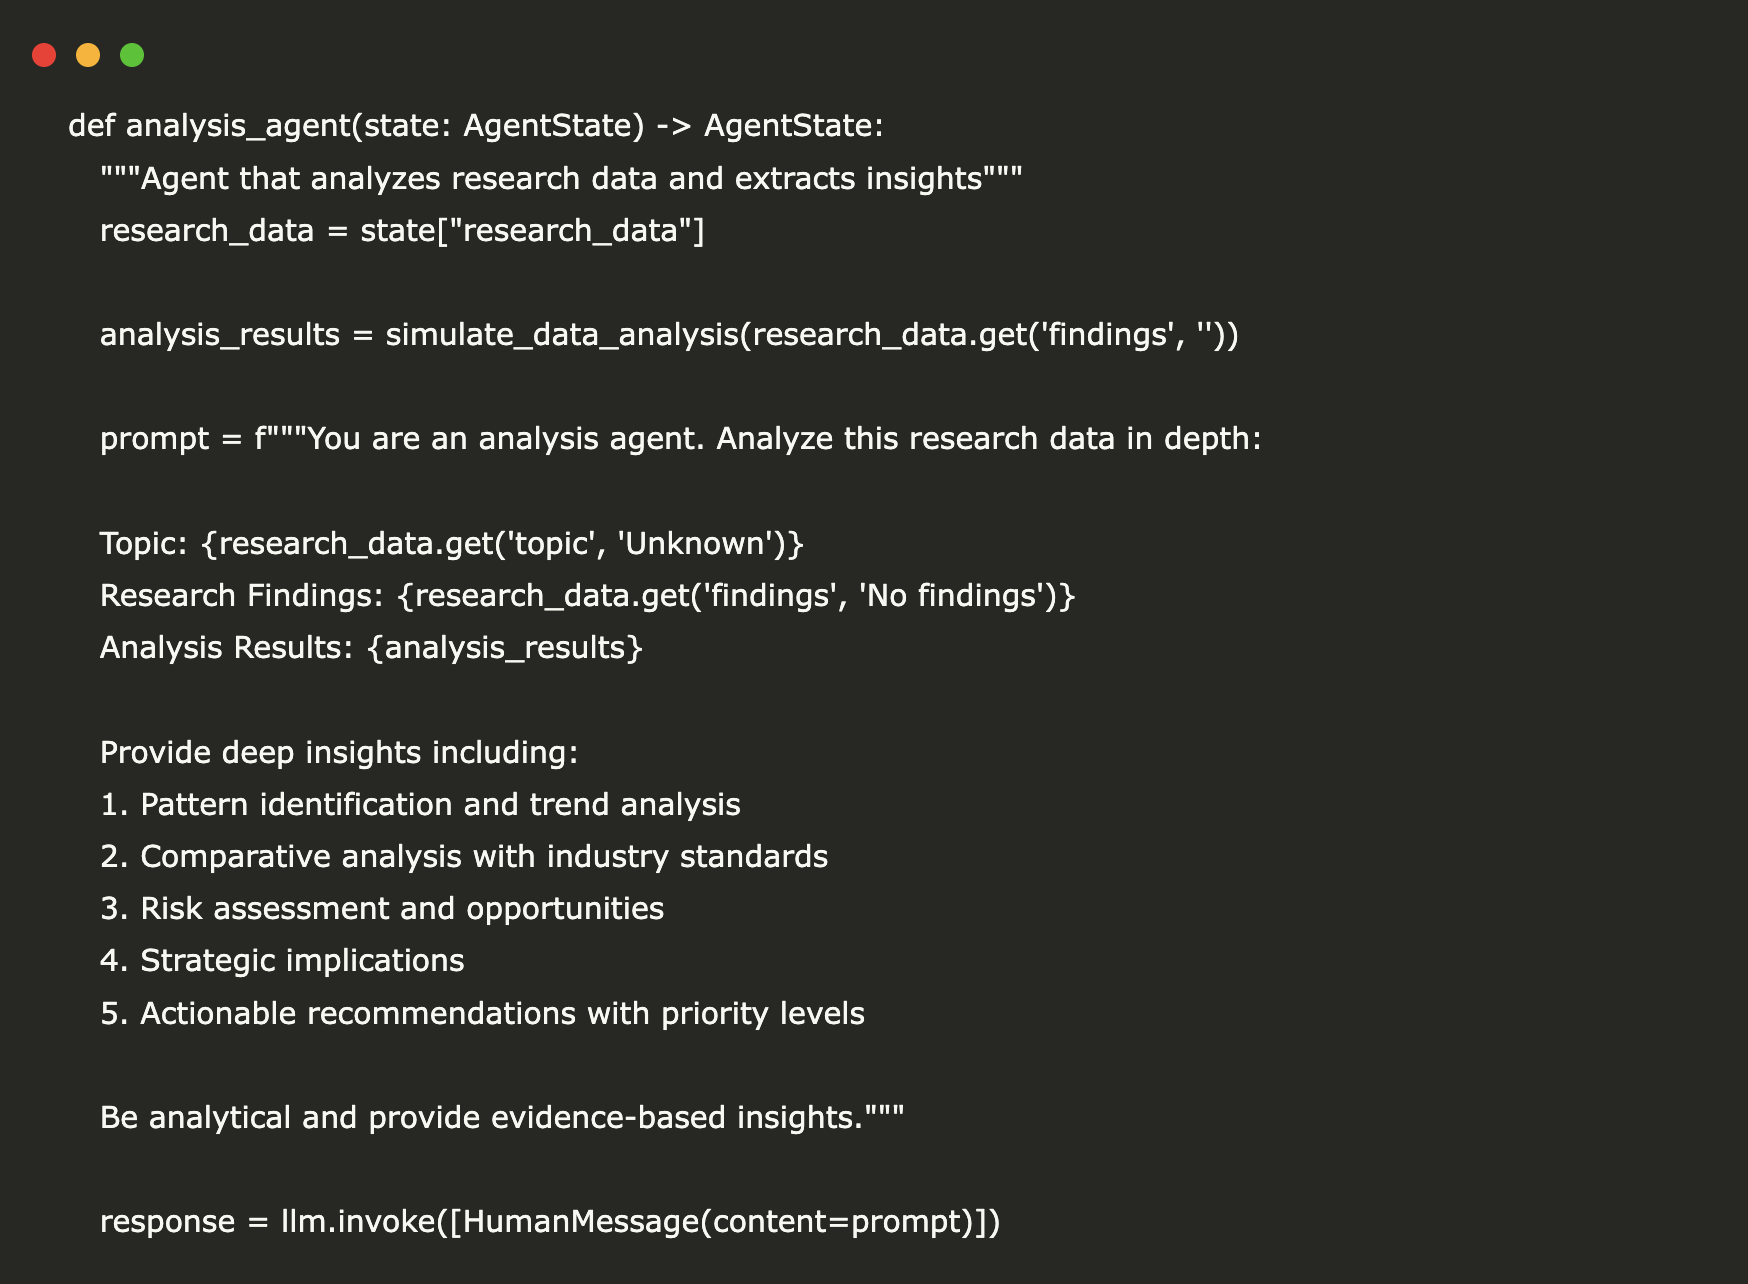Click the docstring about extracting insights
The width and height of the screenshot is (1748, 1284).
[x=561, y=179]
